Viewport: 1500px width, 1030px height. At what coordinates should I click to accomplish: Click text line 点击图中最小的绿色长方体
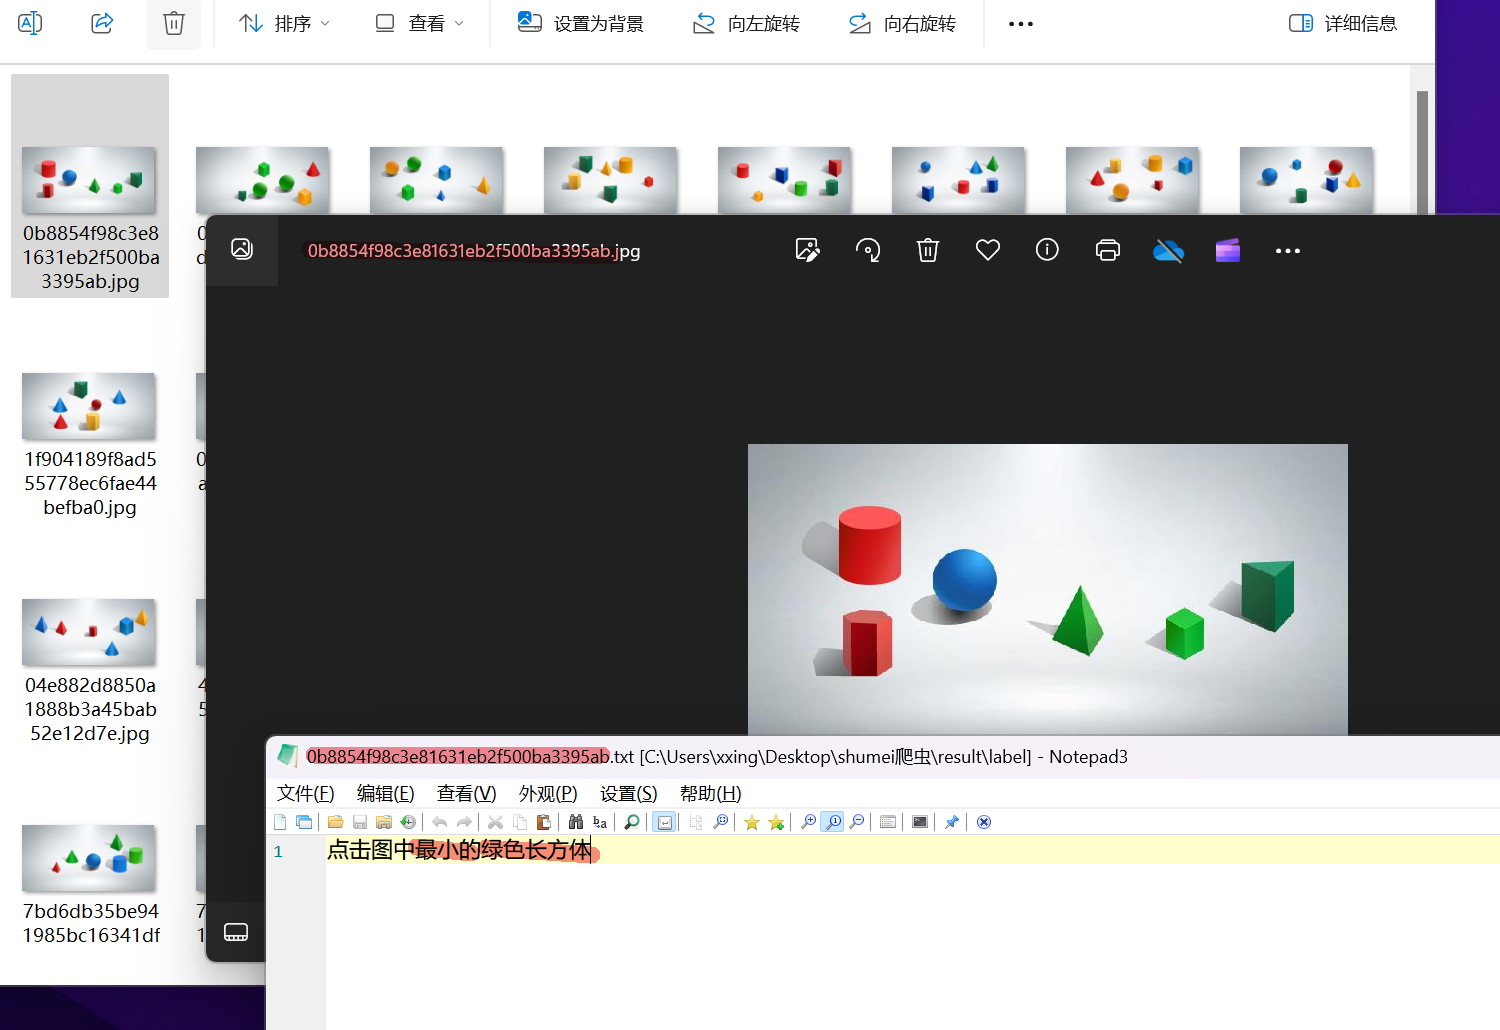tap(460, 850)
